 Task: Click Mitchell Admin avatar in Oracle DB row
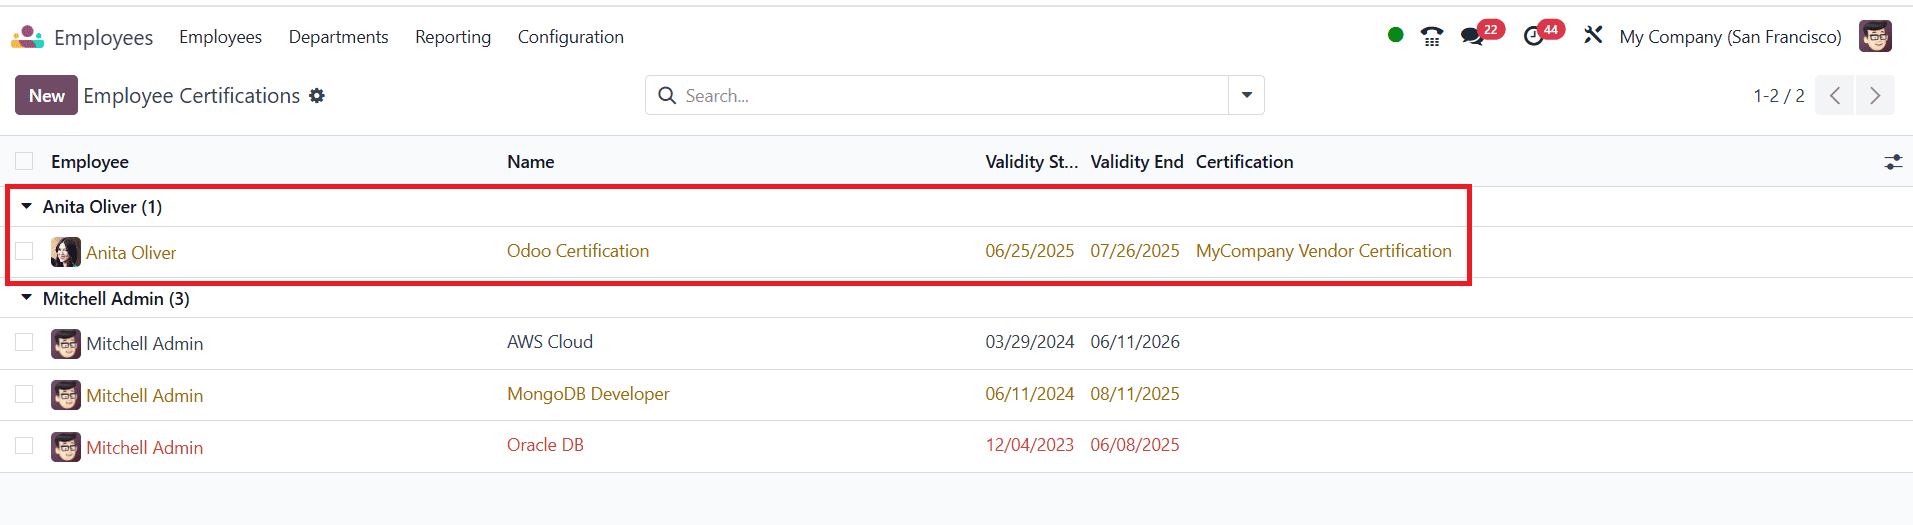tap(66, 447)
